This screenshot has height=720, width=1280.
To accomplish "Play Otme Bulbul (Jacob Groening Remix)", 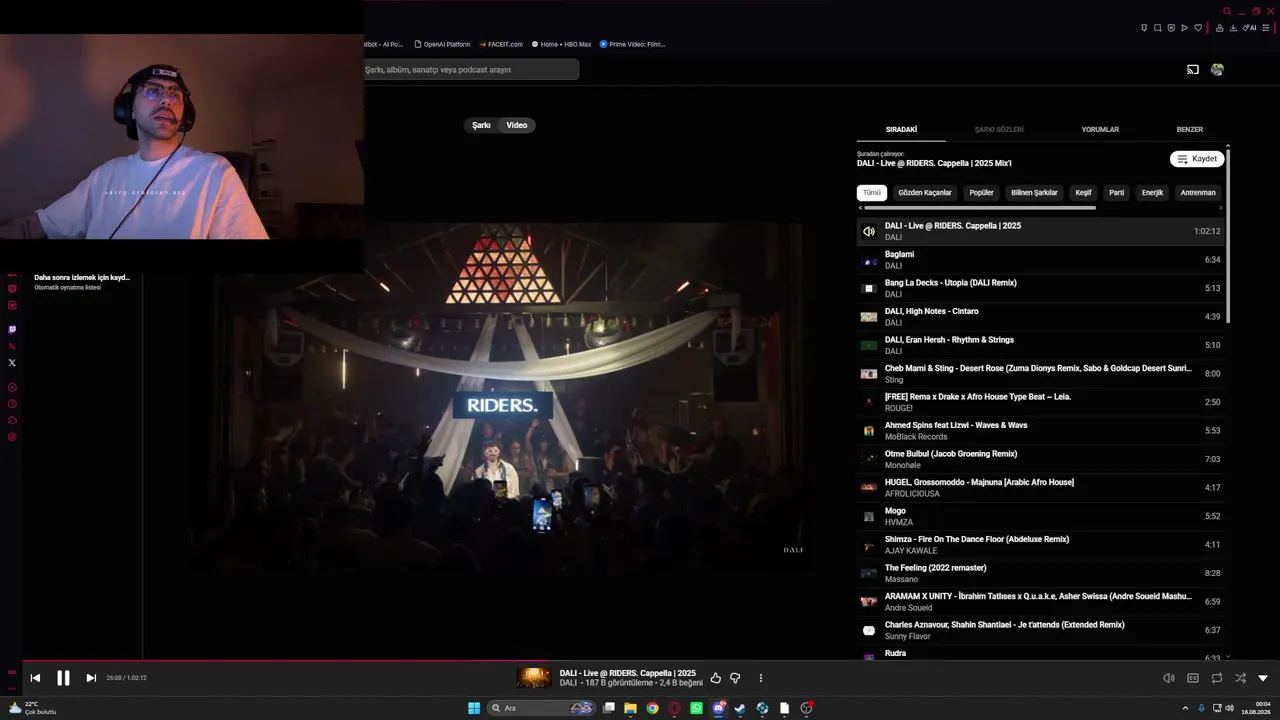I will coord(1040,459).
